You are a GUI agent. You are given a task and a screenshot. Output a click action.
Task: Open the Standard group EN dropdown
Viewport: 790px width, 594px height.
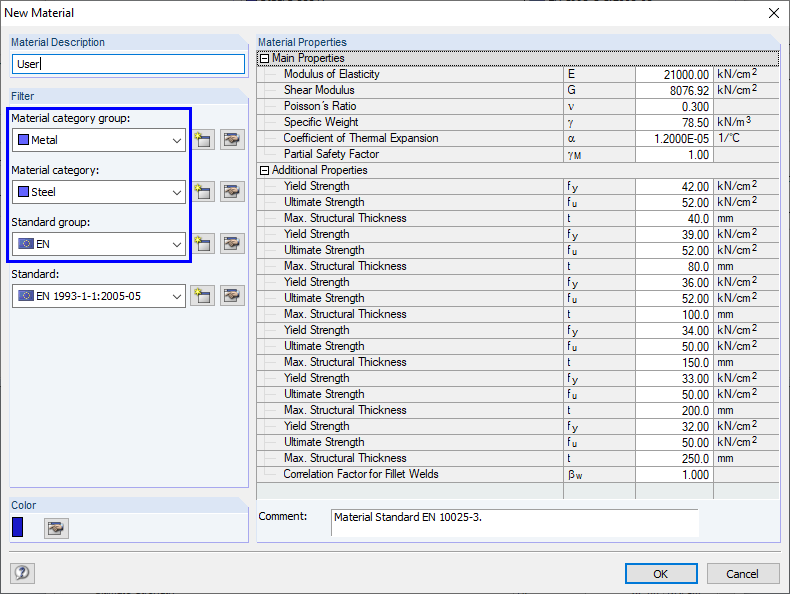point(99,244)
